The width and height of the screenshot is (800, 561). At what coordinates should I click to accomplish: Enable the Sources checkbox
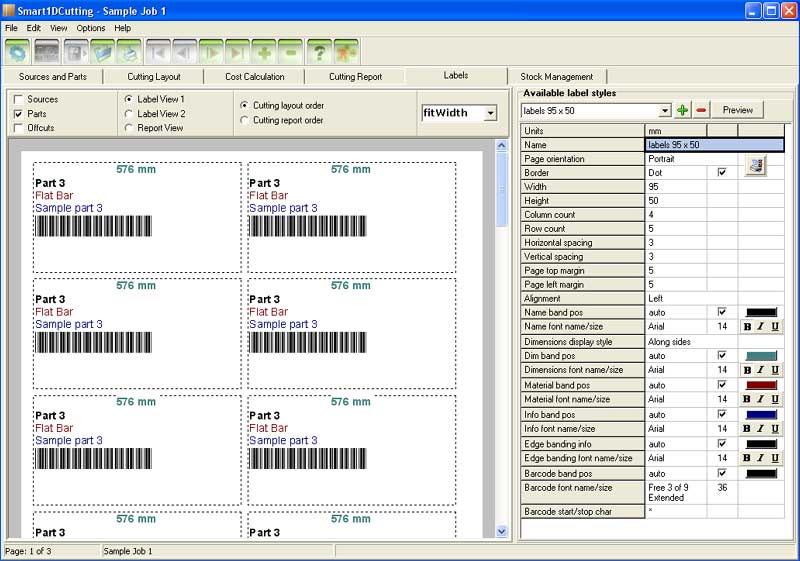[x=18, y=99]
